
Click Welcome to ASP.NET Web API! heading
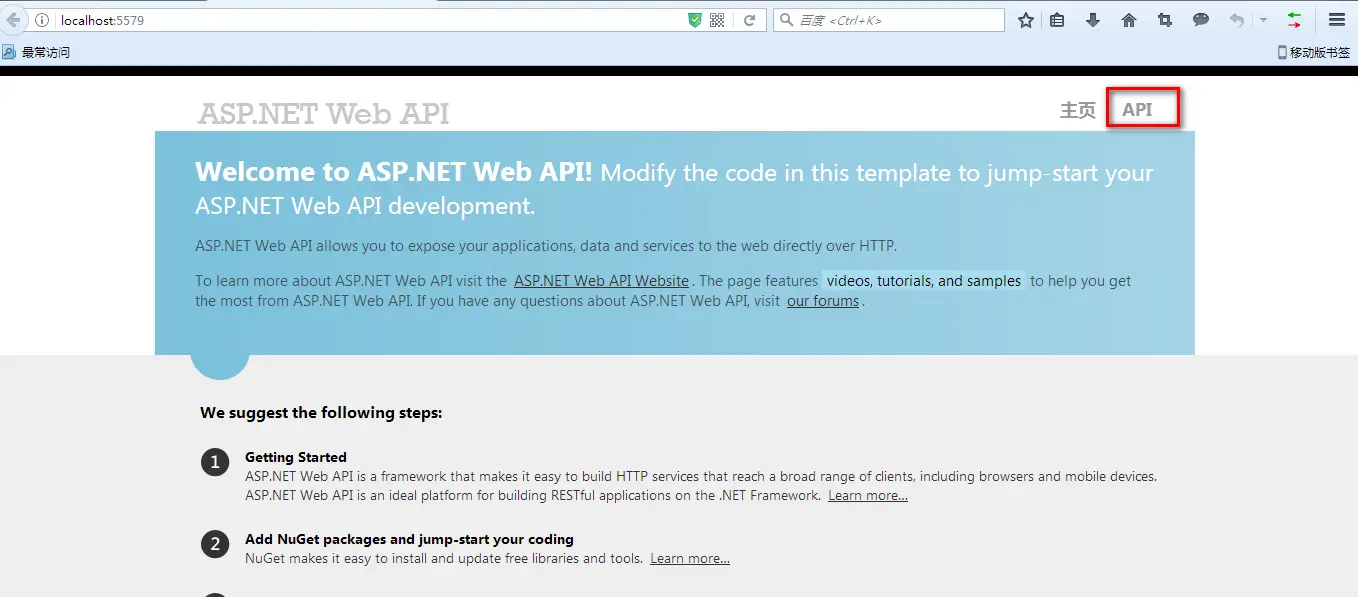(394, 172)
